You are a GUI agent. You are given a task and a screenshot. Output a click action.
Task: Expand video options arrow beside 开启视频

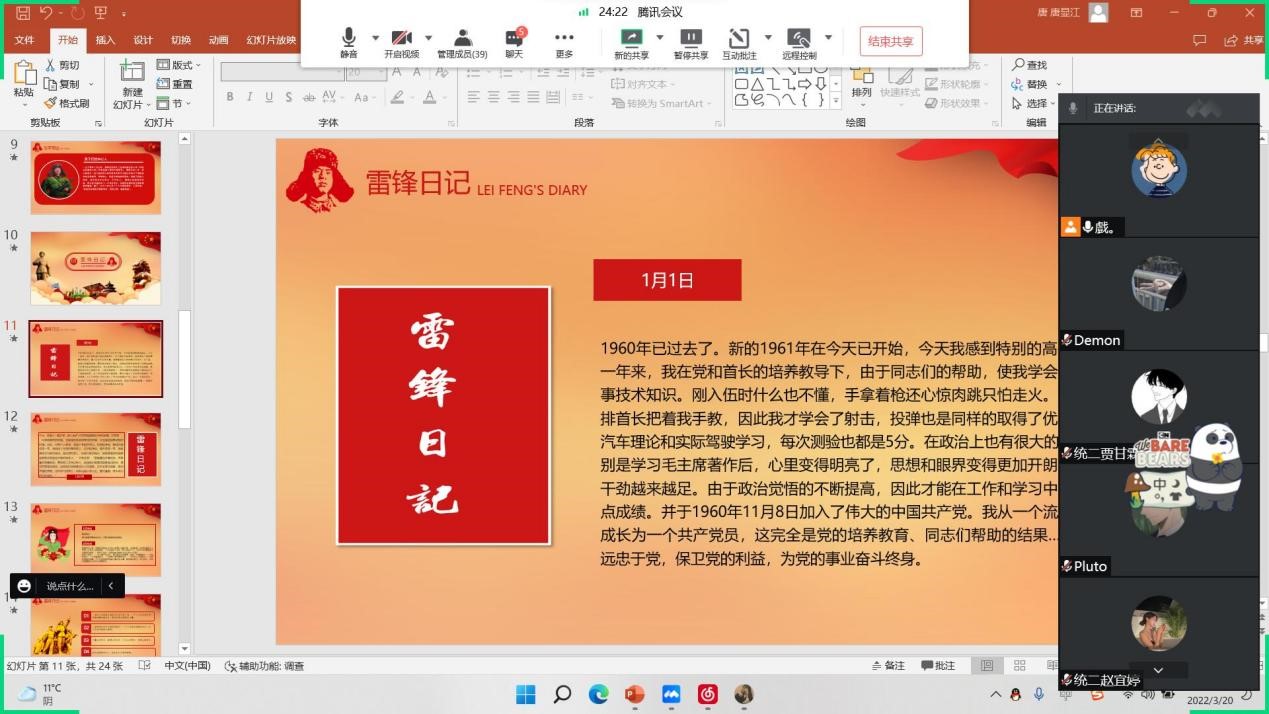[429, 38]
